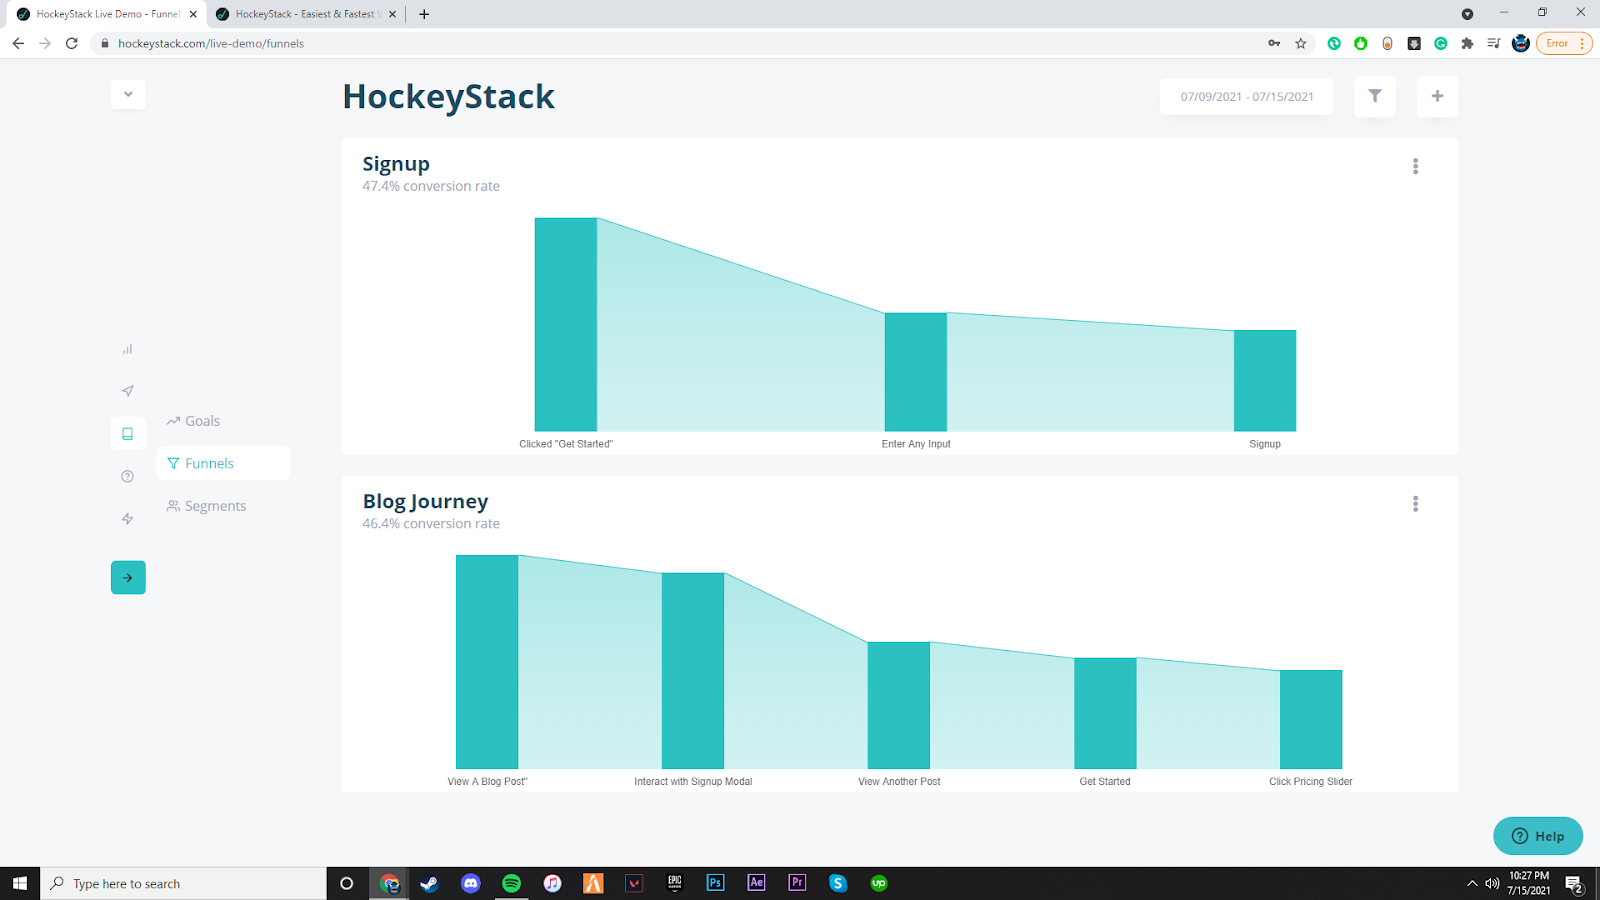Click the address bar URL field
The height and width of the screenshot is (900, 1600).
pos(680,43)
